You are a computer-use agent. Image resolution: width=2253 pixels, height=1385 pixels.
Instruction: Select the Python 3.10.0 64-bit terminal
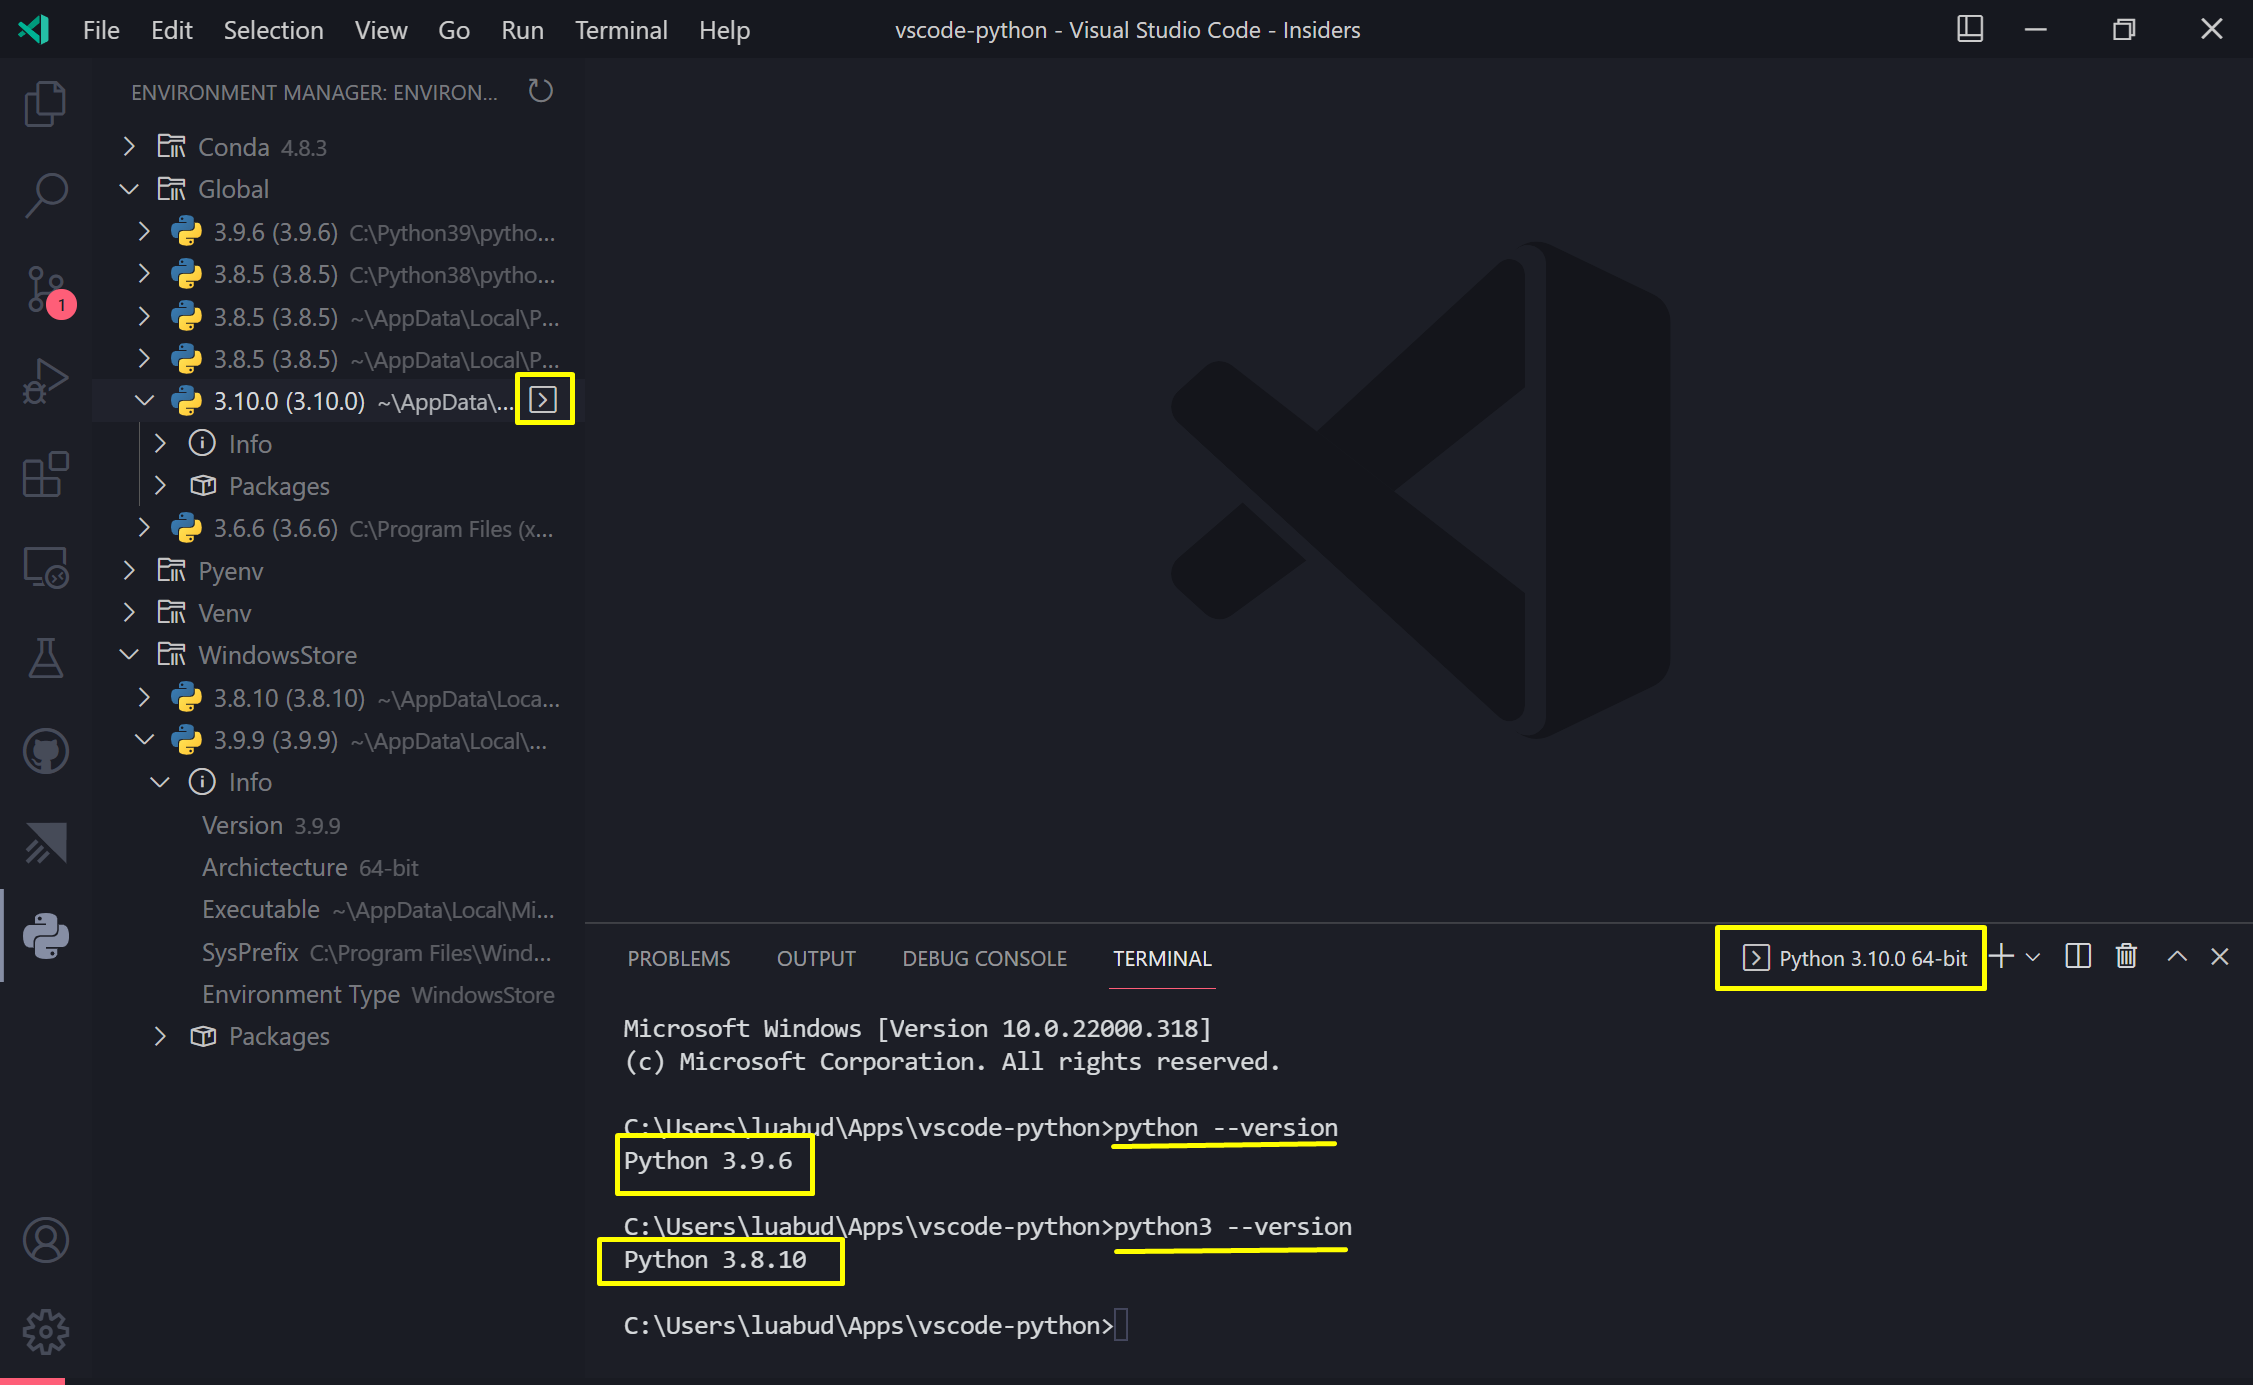[x=1855, y=958]
